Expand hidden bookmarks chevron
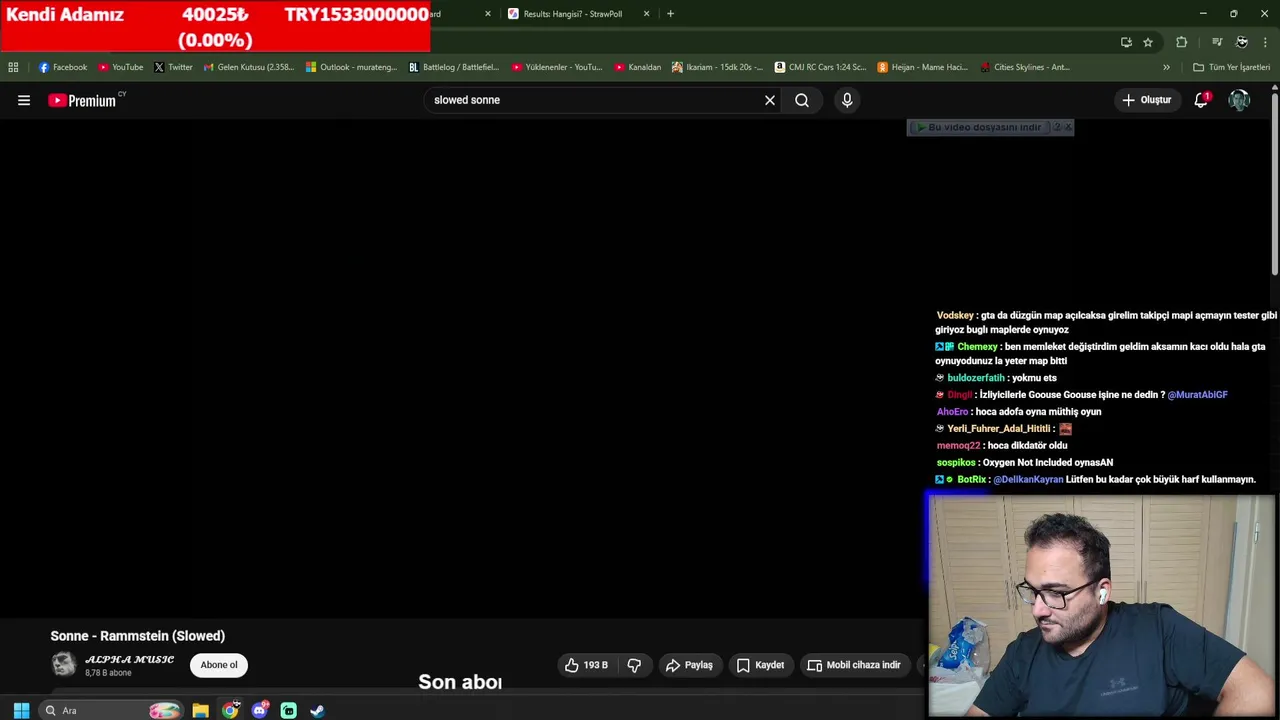1280x720 pixels. coord(1166,67)
